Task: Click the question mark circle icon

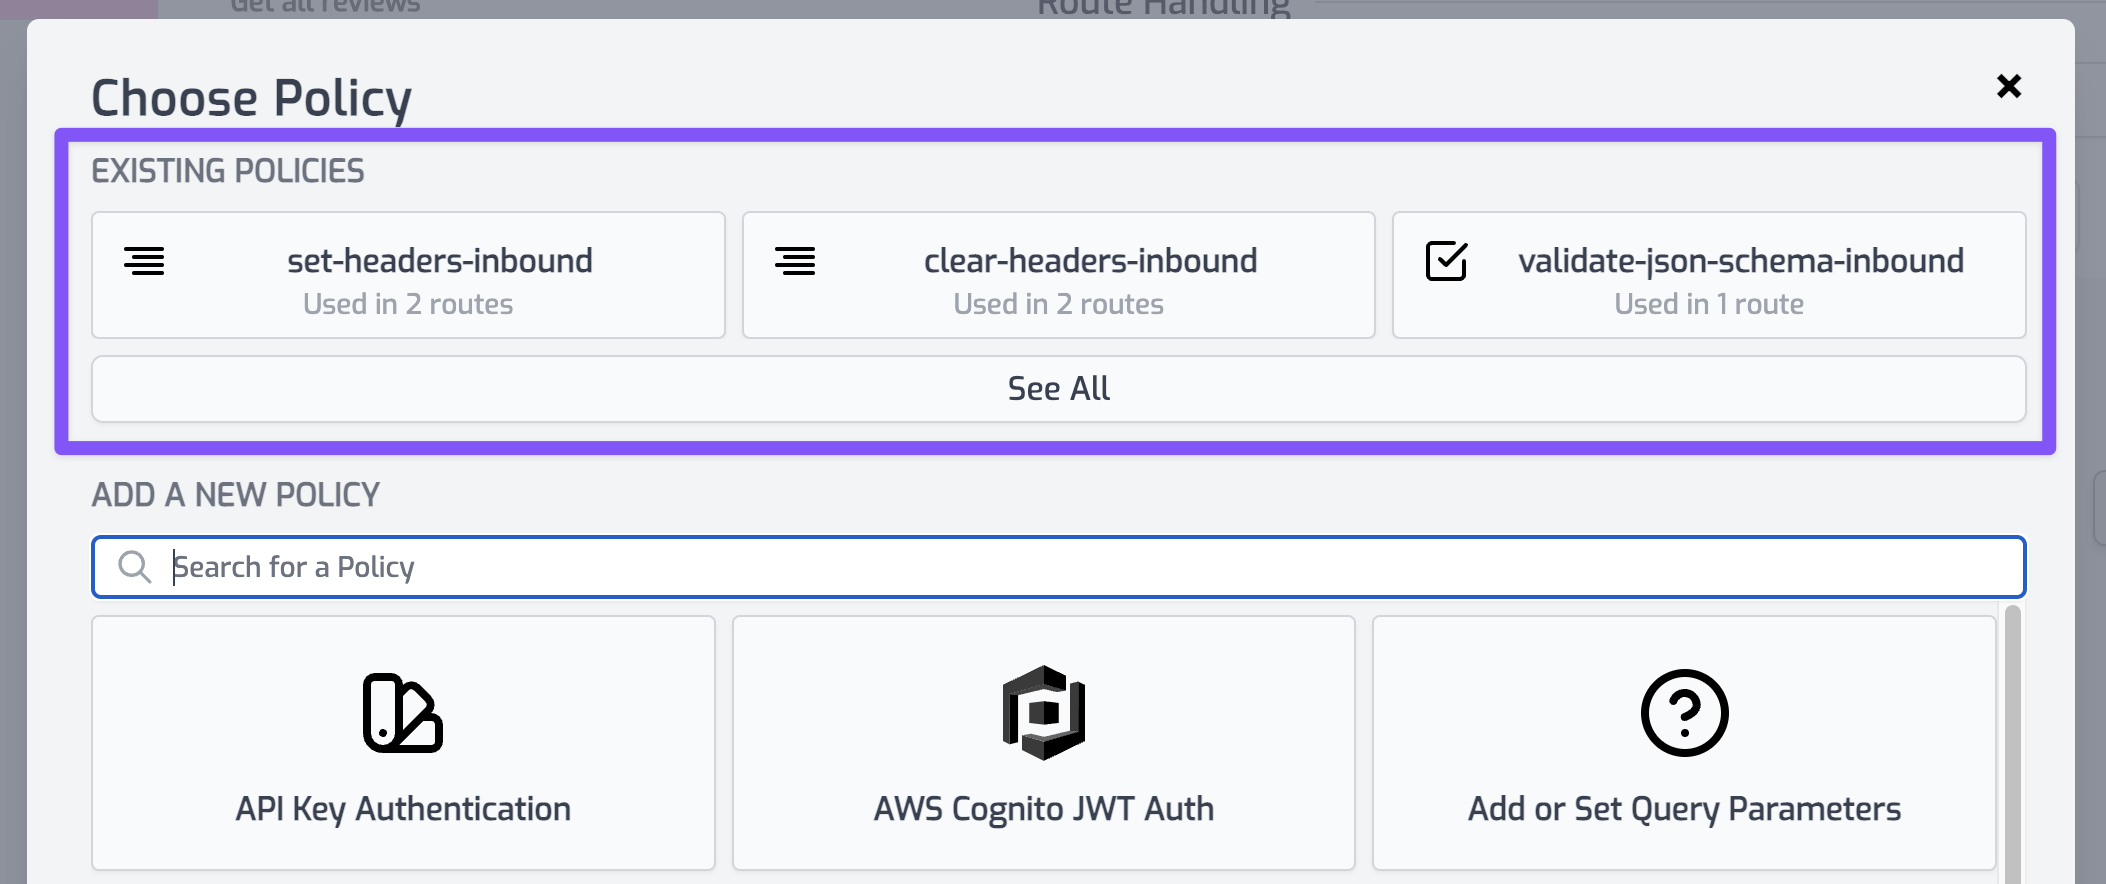Action: (1685, 713)
